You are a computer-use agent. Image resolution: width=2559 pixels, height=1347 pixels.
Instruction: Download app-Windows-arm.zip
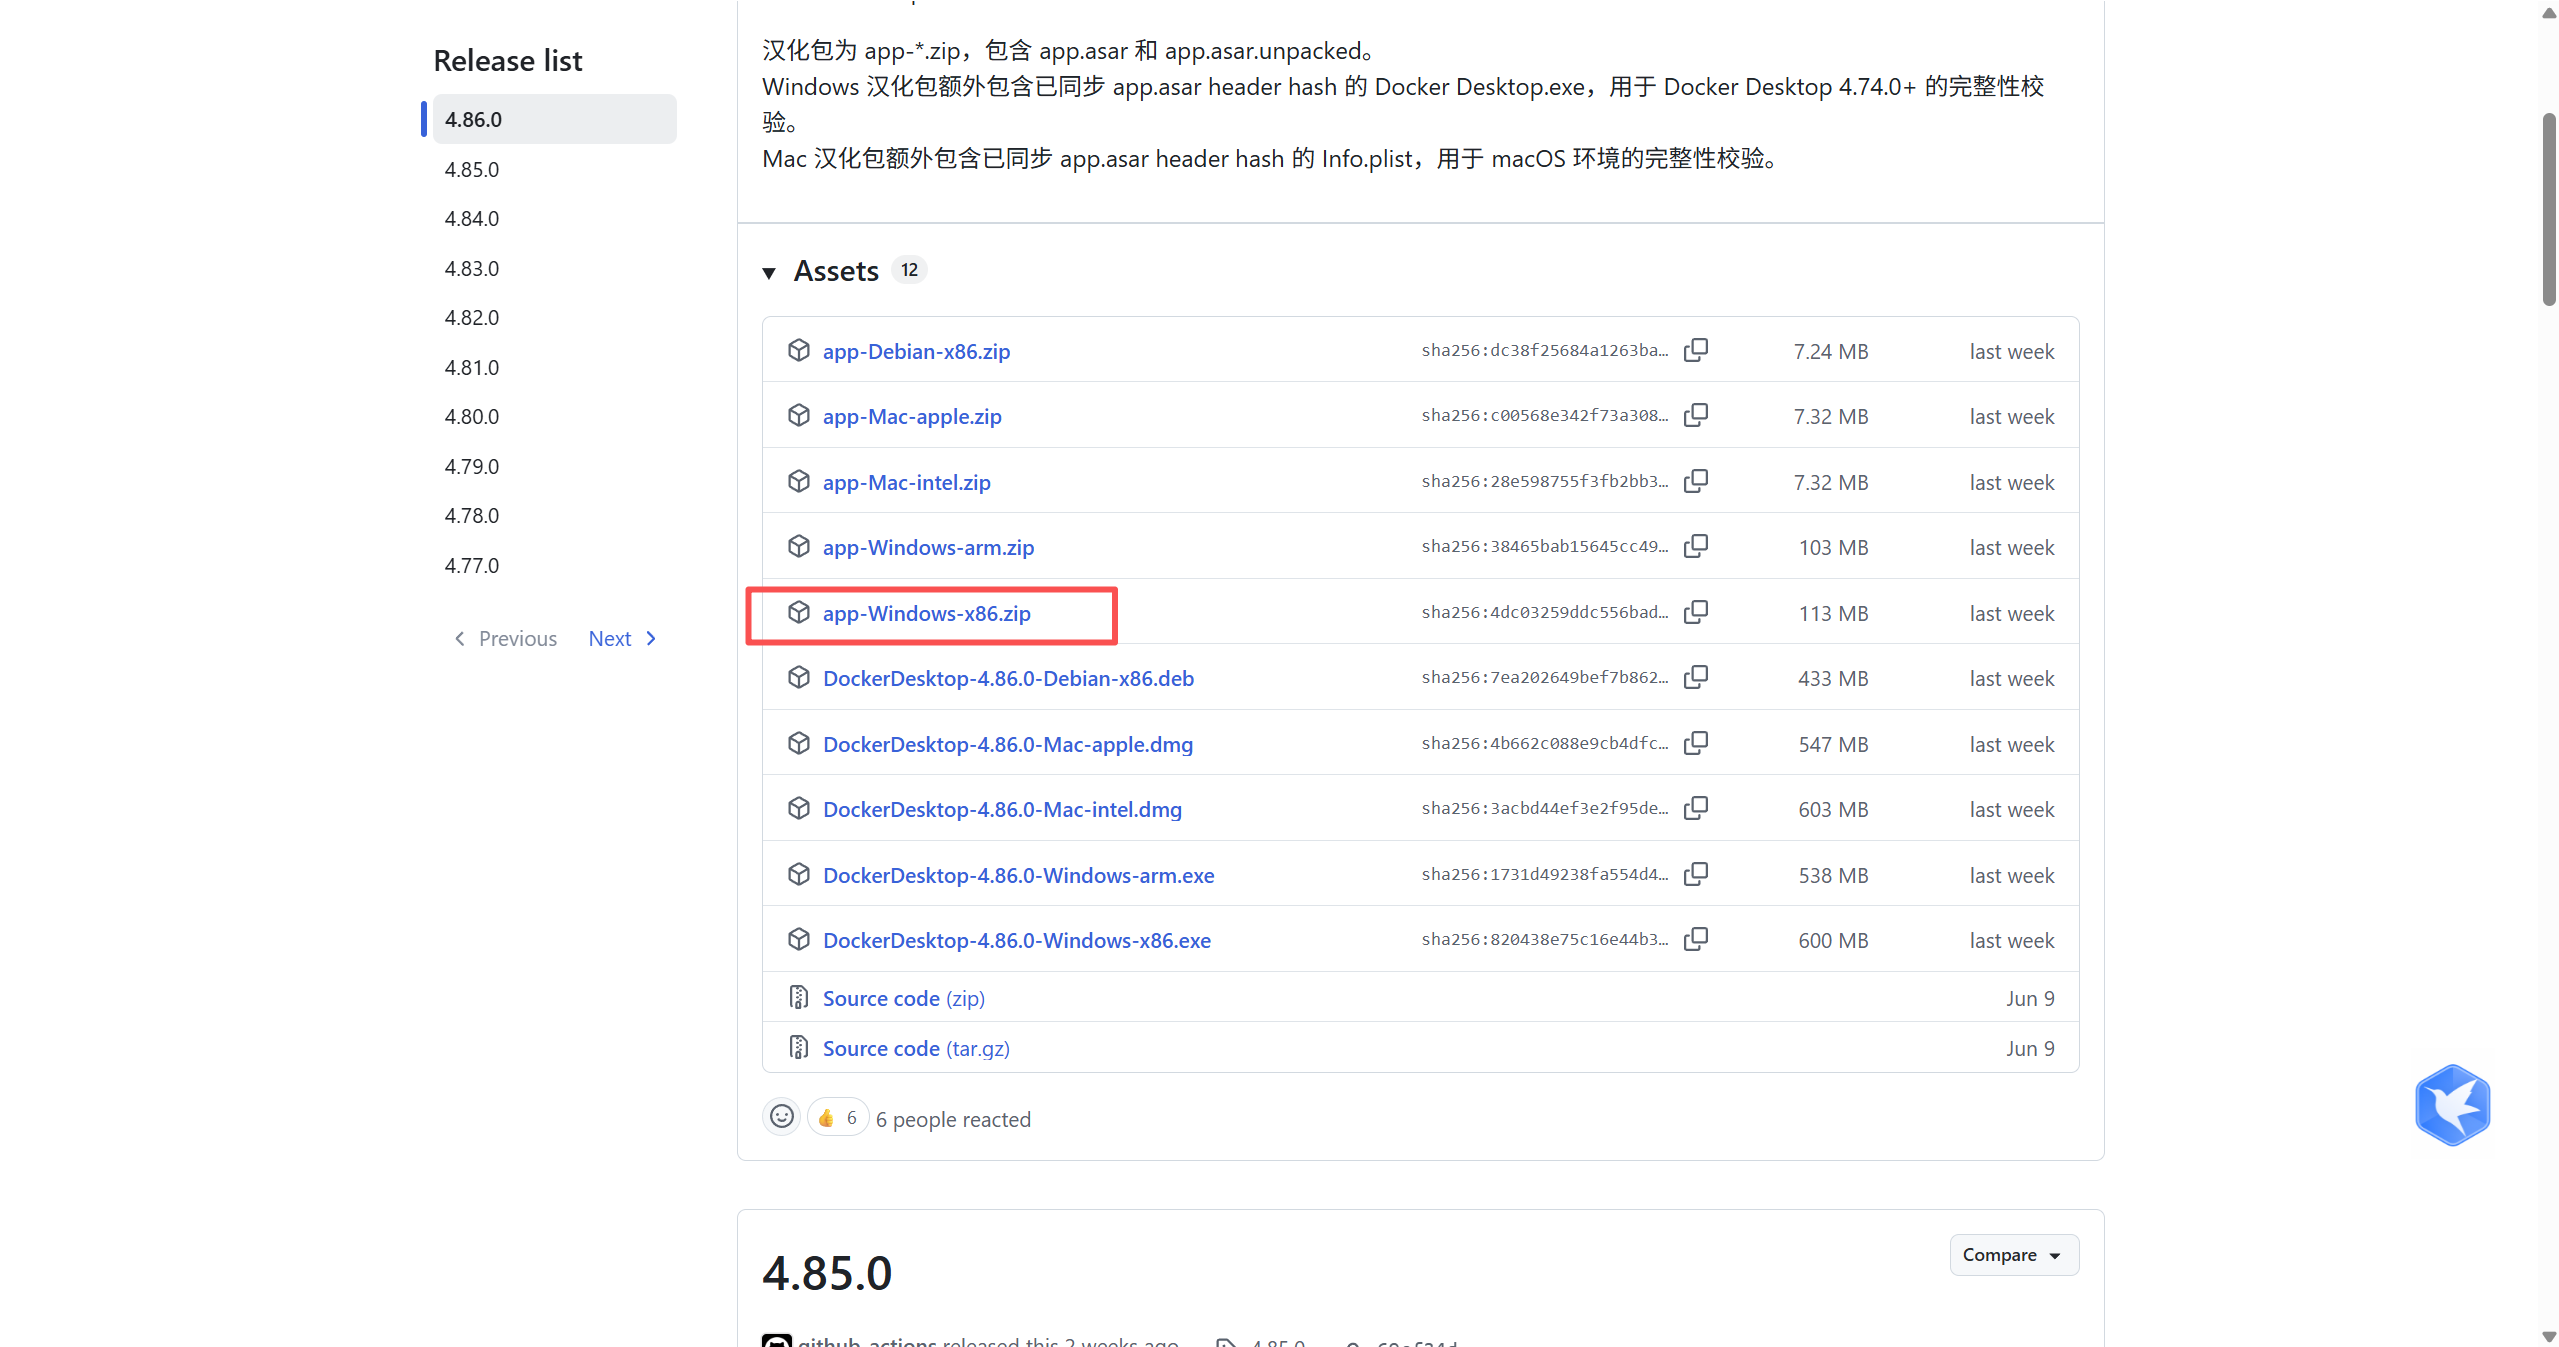[x=928, y=547]
